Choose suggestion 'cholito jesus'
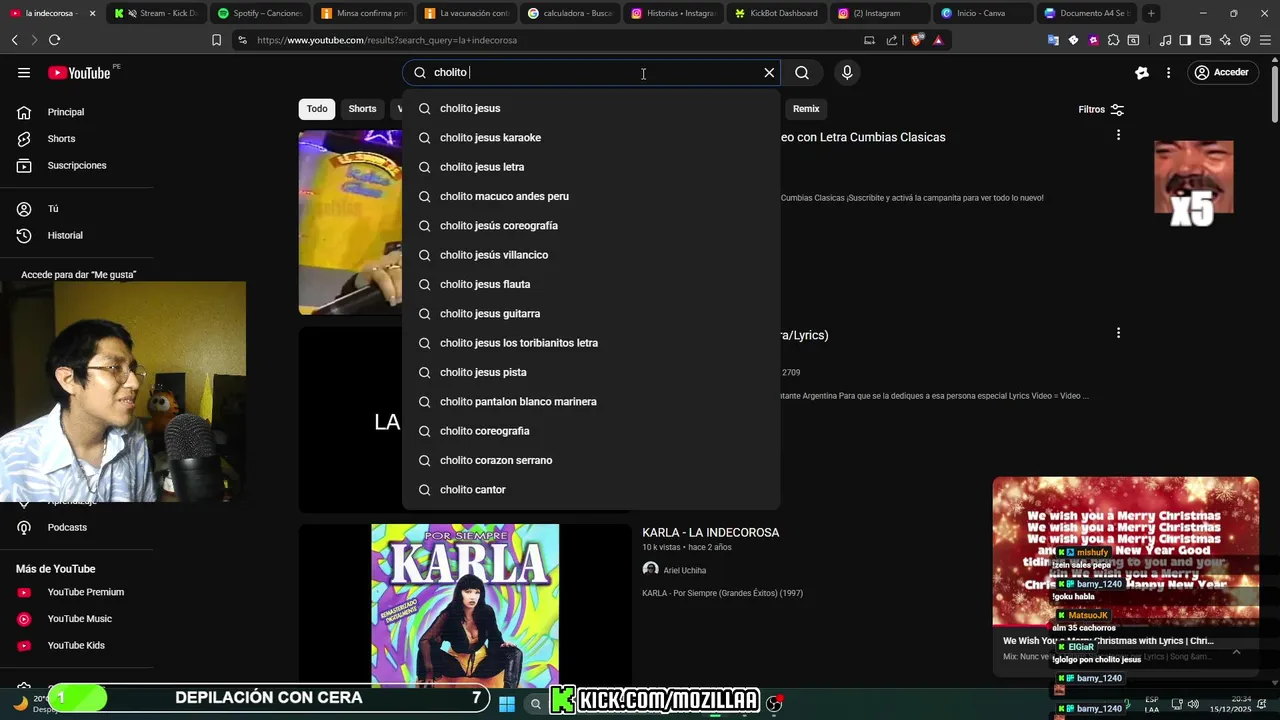 pyautogui.click(x=591, y=108)
